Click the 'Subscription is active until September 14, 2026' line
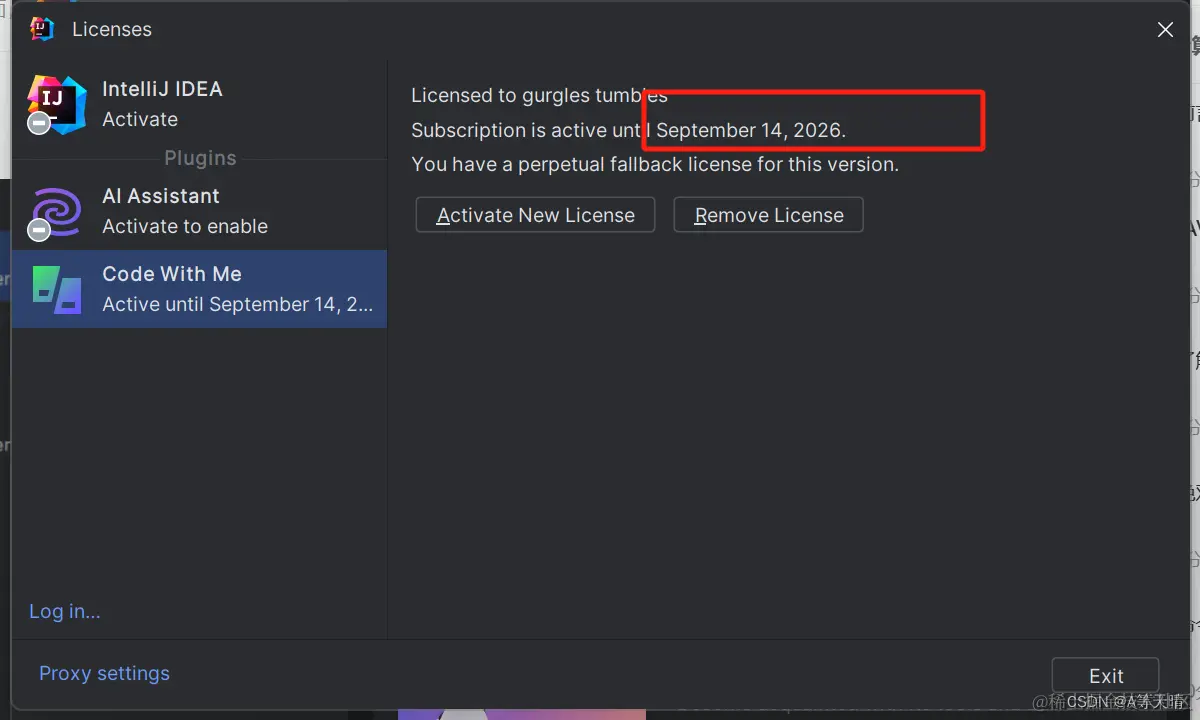The image size is (1200, 720). pos(628,130)
